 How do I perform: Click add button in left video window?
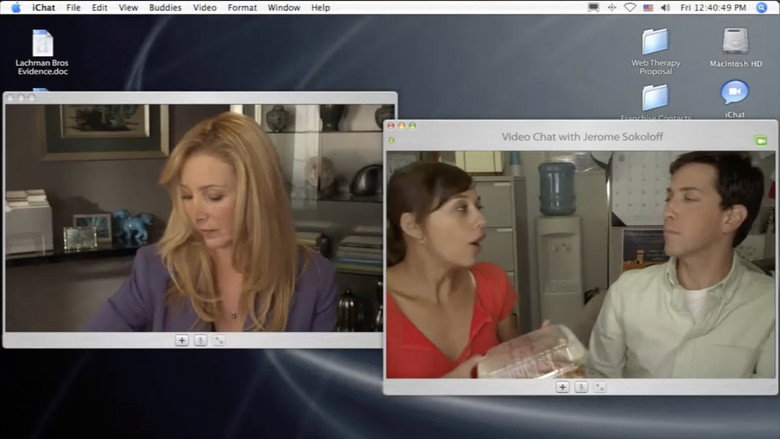(182, 341)
